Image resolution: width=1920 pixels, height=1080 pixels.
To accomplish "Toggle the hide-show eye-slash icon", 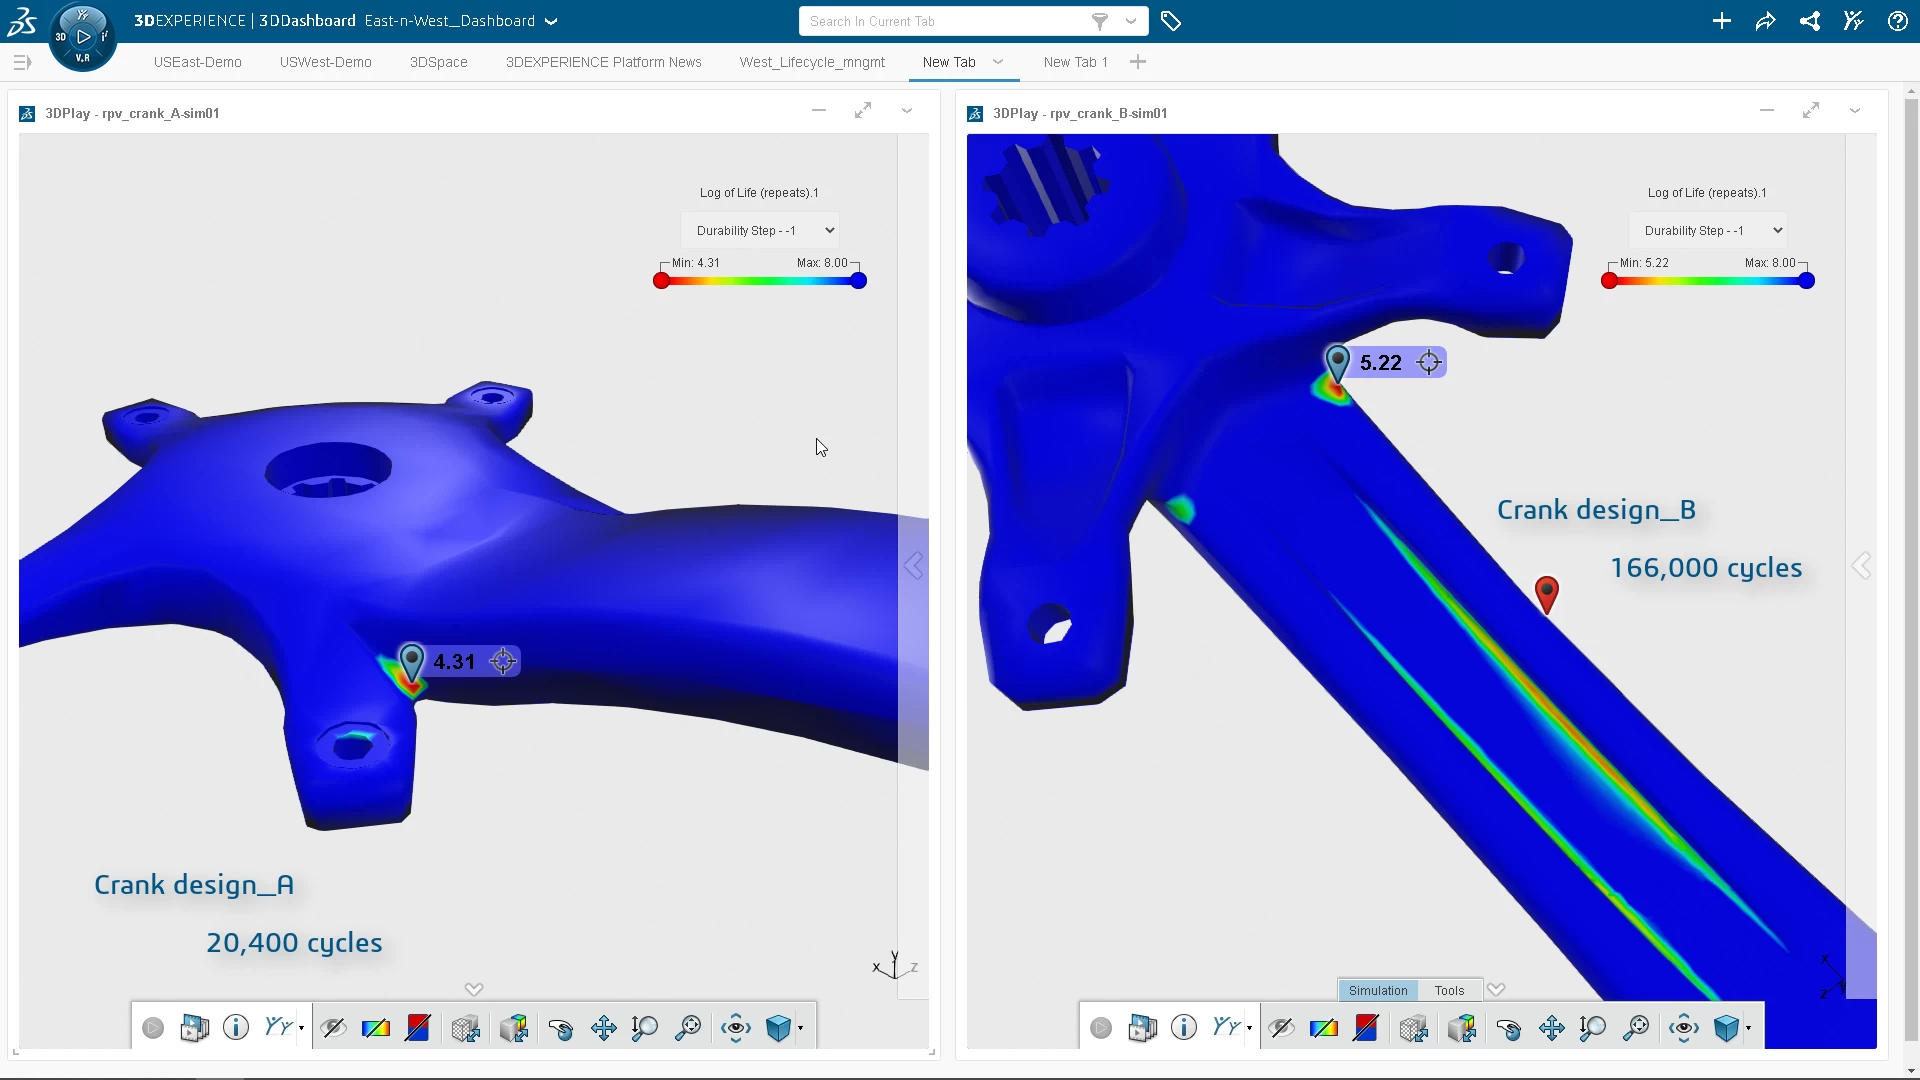I will point(333,1027).
